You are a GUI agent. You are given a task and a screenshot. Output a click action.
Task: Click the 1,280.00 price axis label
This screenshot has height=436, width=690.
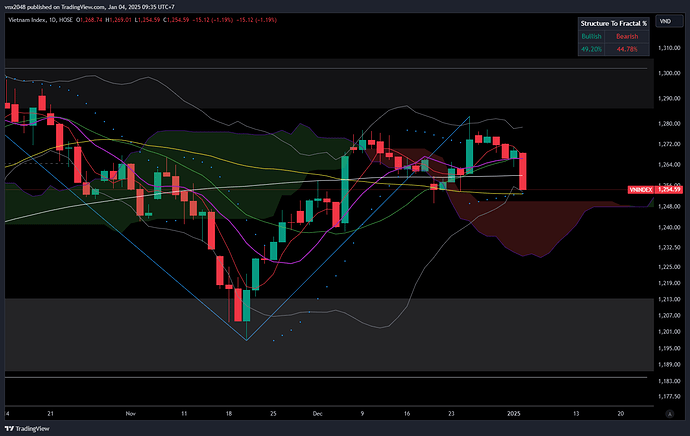click(x=669, y=124)
